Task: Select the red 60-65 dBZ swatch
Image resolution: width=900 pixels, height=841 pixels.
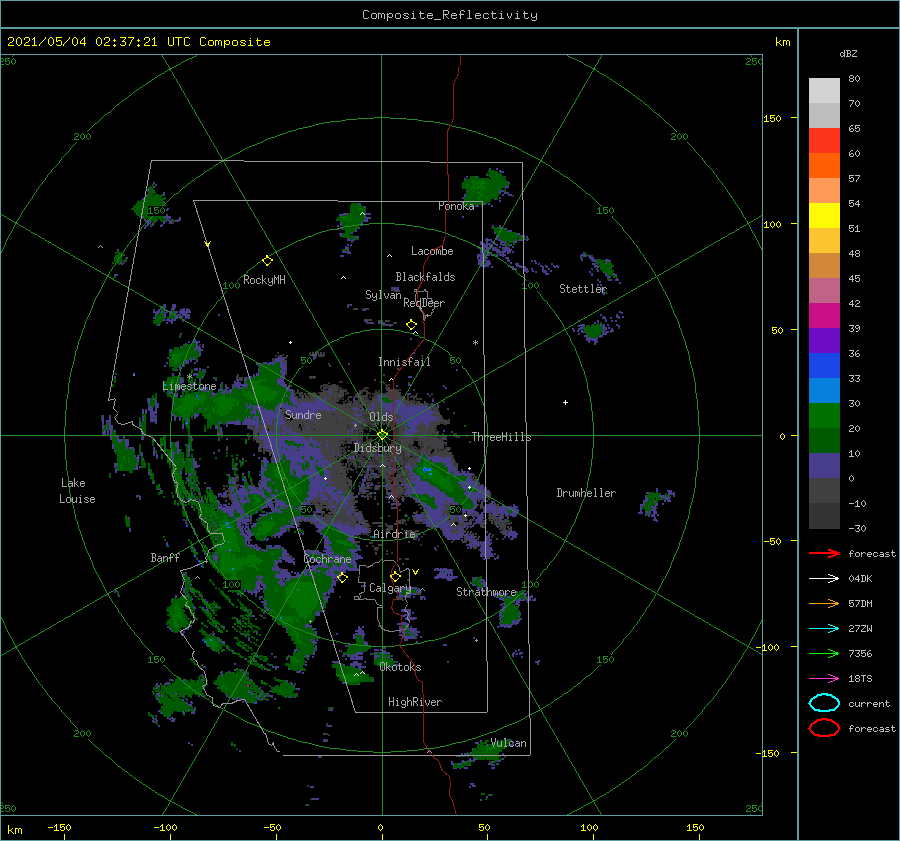Action: (824, 141)
